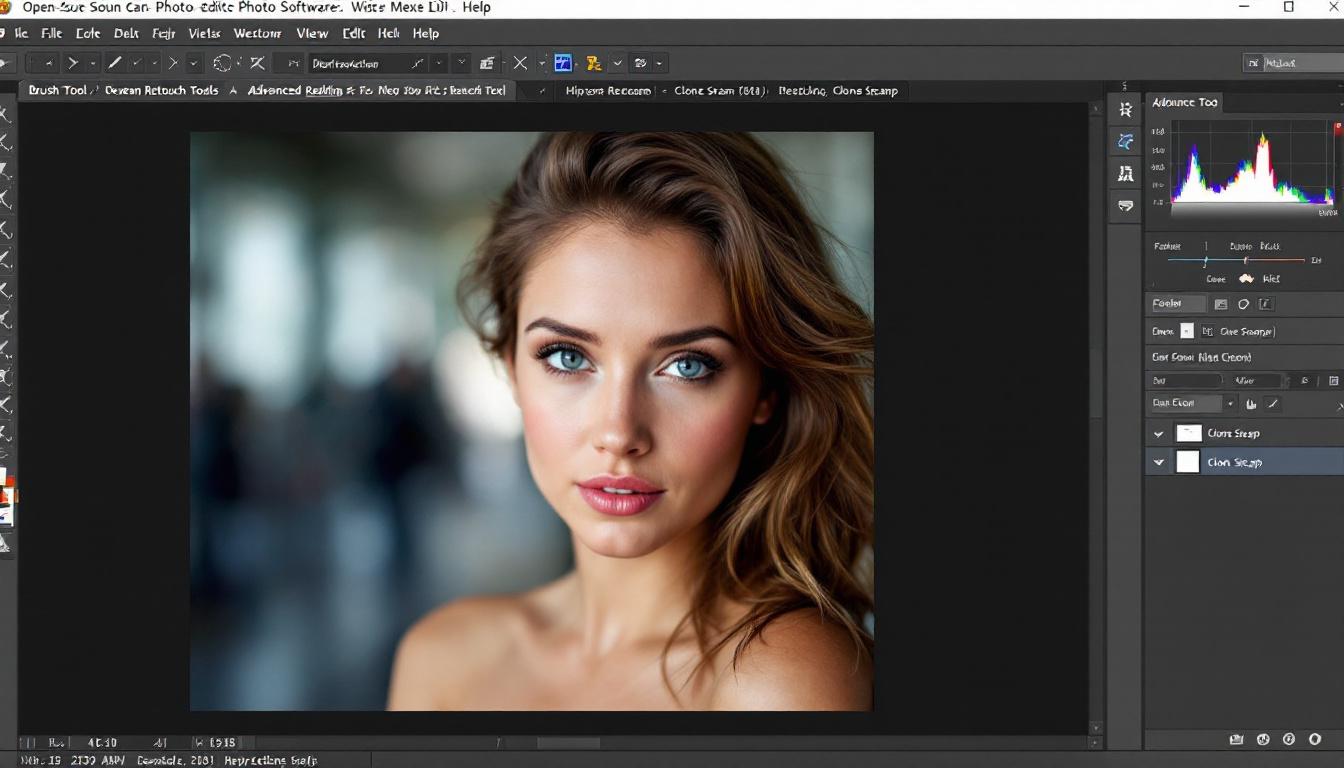Collapse the highlighted 'Clon Sreap' layer chevron

coord(1159,463)
